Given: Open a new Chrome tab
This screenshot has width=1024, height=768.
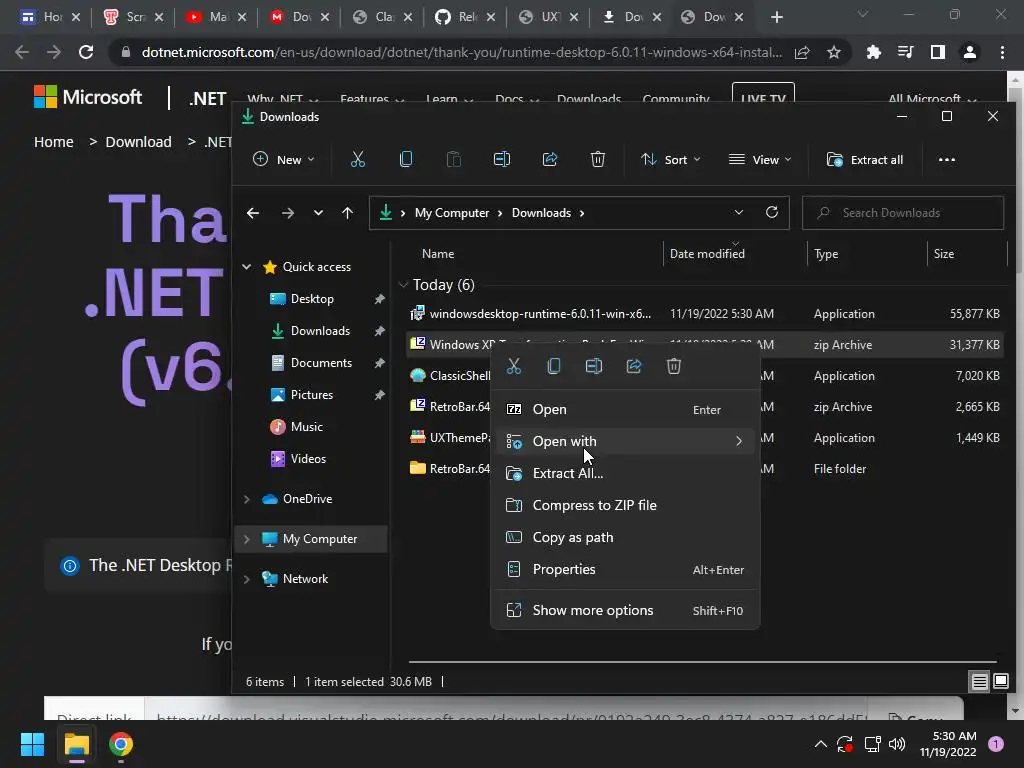Looking at the screenshot, I should tap(776, 17).
